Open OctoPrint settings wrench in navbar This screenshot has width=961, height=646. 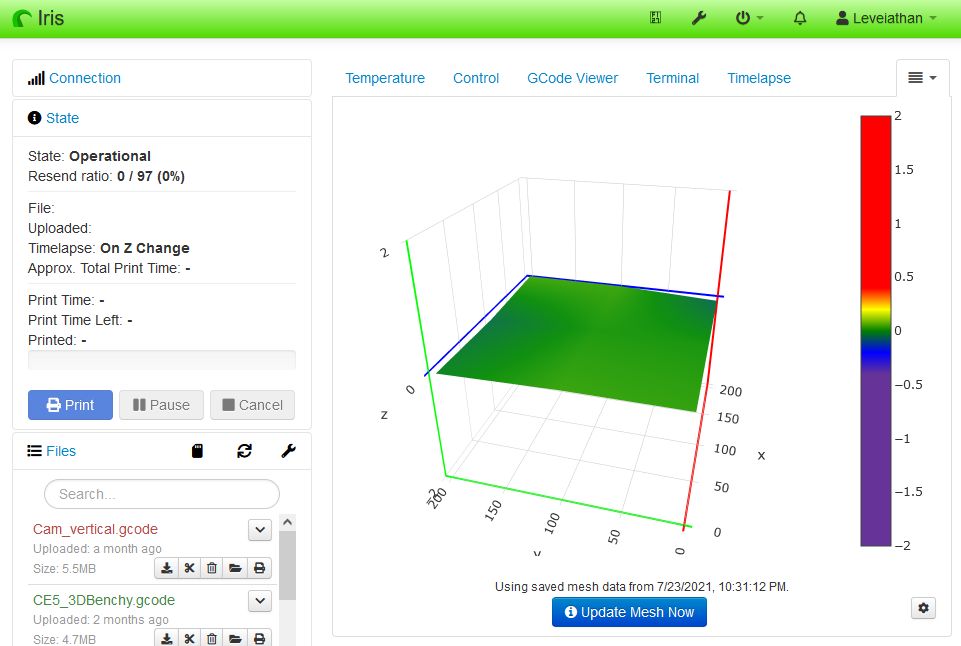pyautogui.click(x=699, y=18)
